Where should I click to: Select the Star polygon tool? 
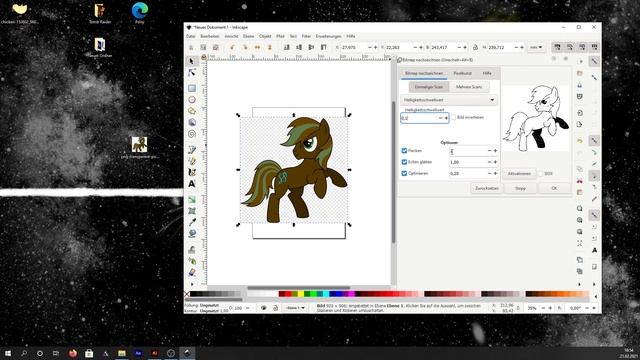(191, 111)
